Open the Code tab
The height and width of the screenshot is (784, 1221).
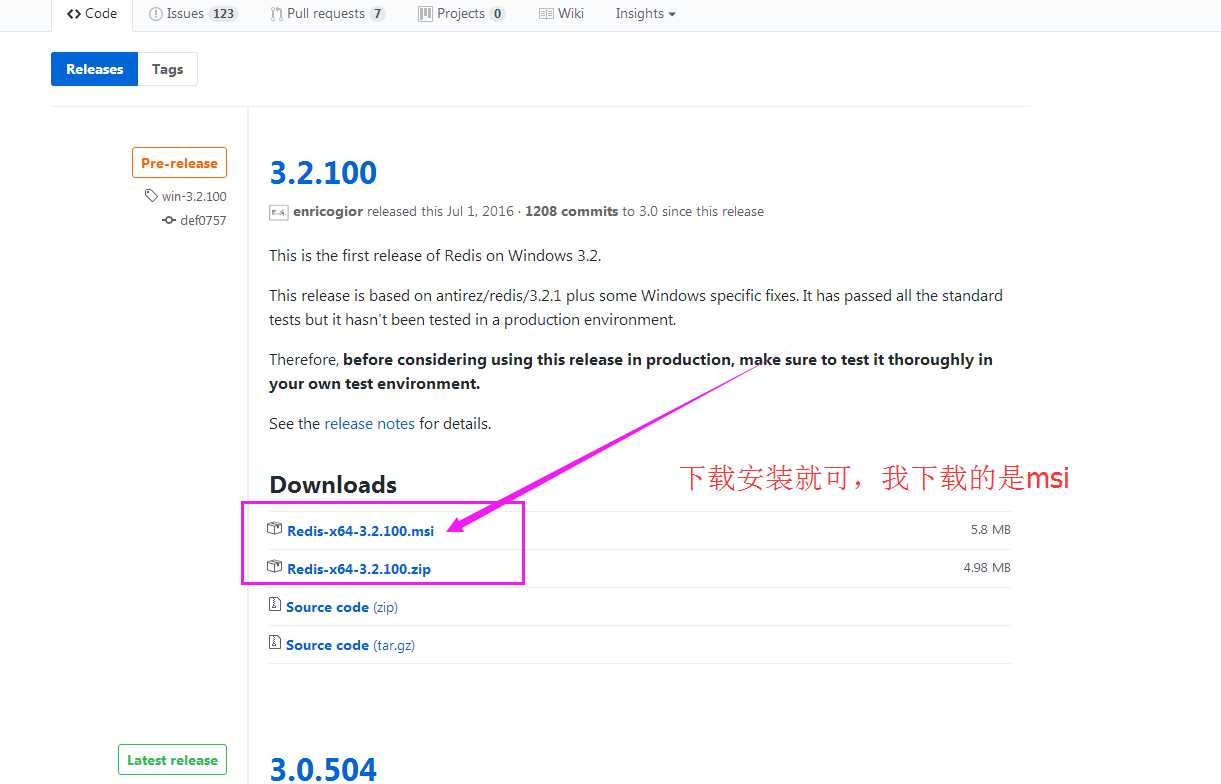click(x=92, y=14)
